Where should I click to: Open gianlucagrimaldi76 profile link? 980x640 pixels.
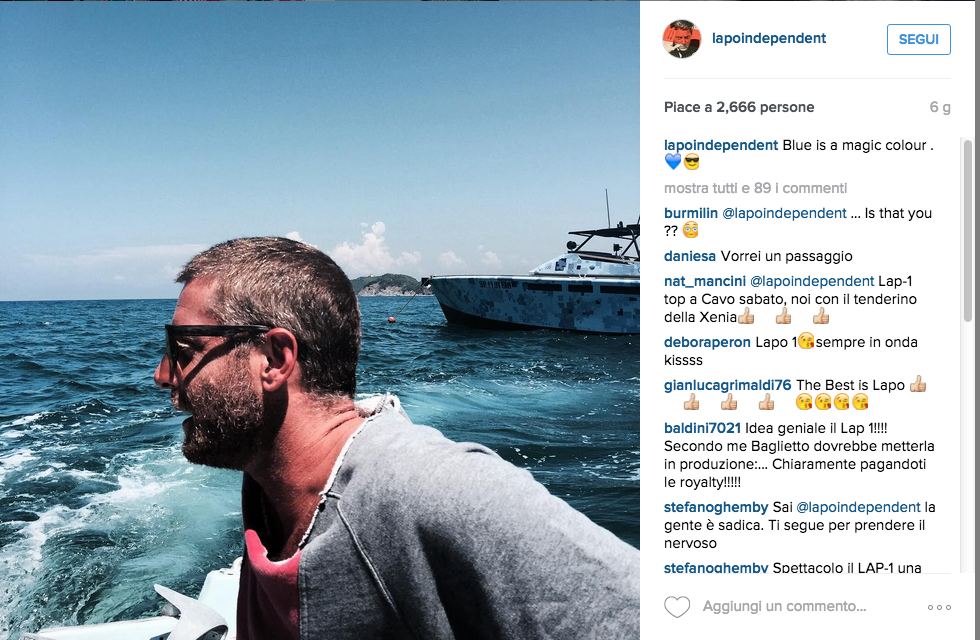[728, 385]
